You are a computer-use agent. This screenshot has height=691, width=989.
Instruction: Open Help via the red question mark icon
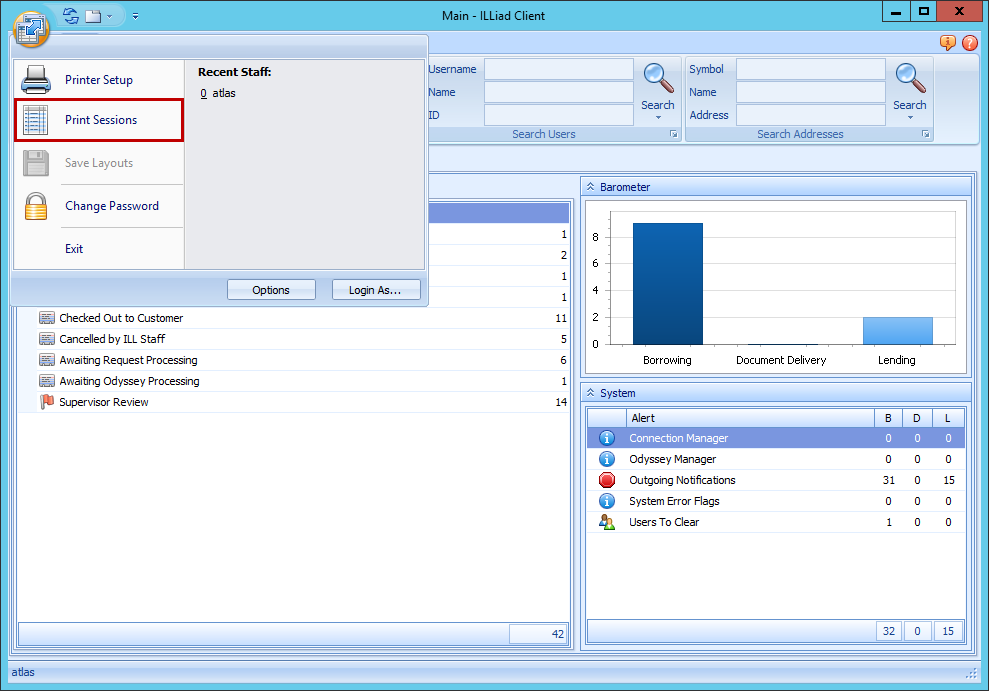[x=969, y=43]
